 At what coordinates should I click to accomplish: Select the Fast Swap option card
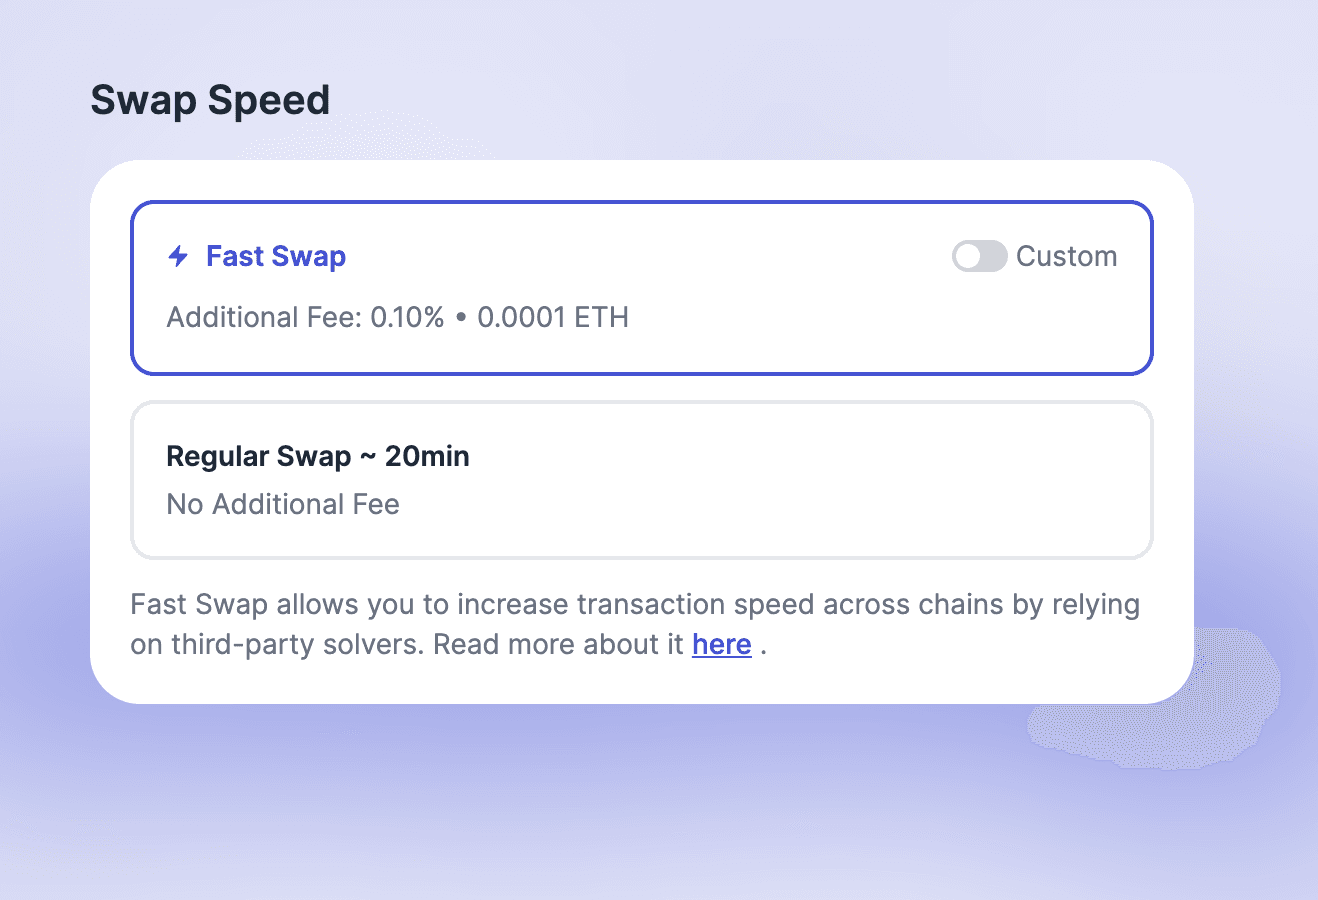coord(640,288)
